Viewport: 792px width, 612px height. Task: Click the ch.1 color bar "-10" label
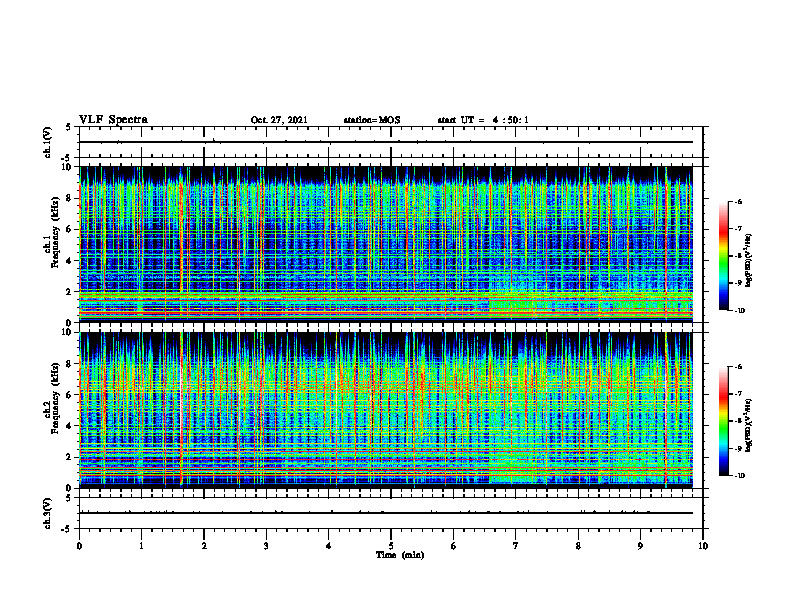[x=739, y=311]
